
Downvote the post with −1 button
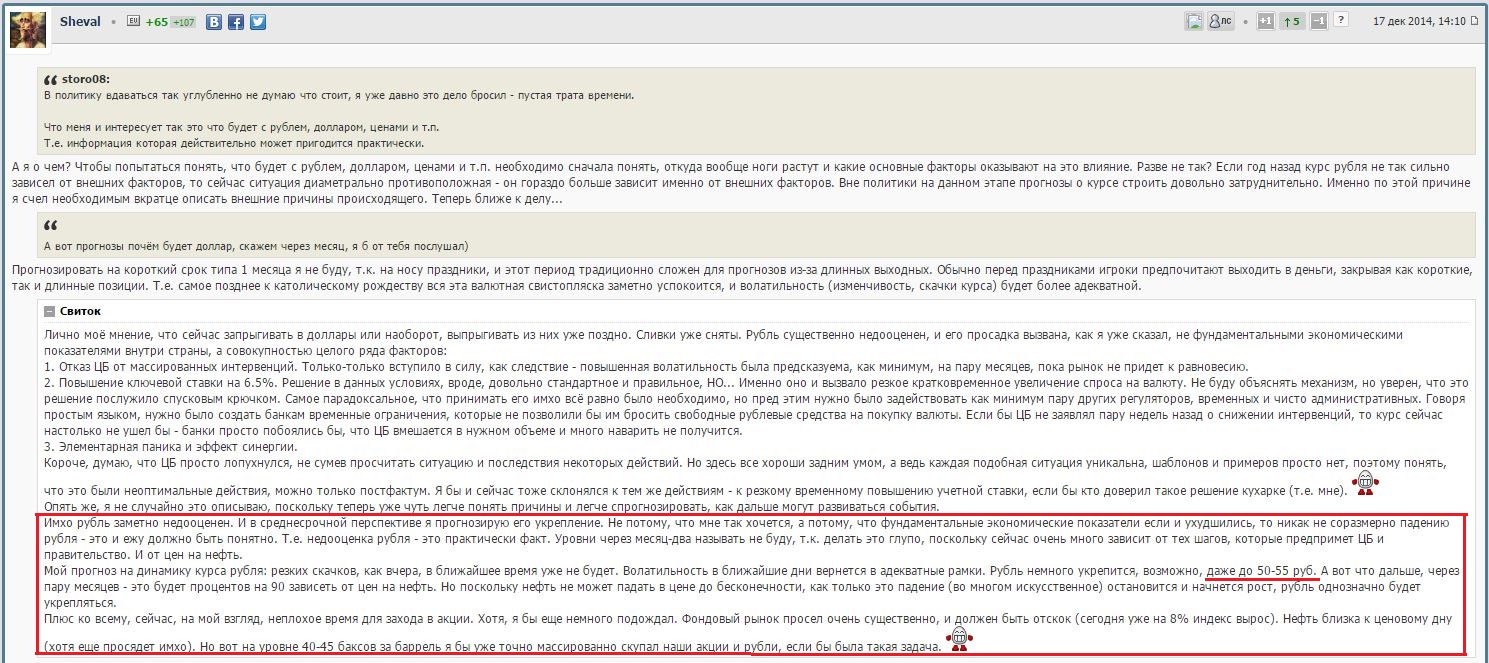[1318, 21]
